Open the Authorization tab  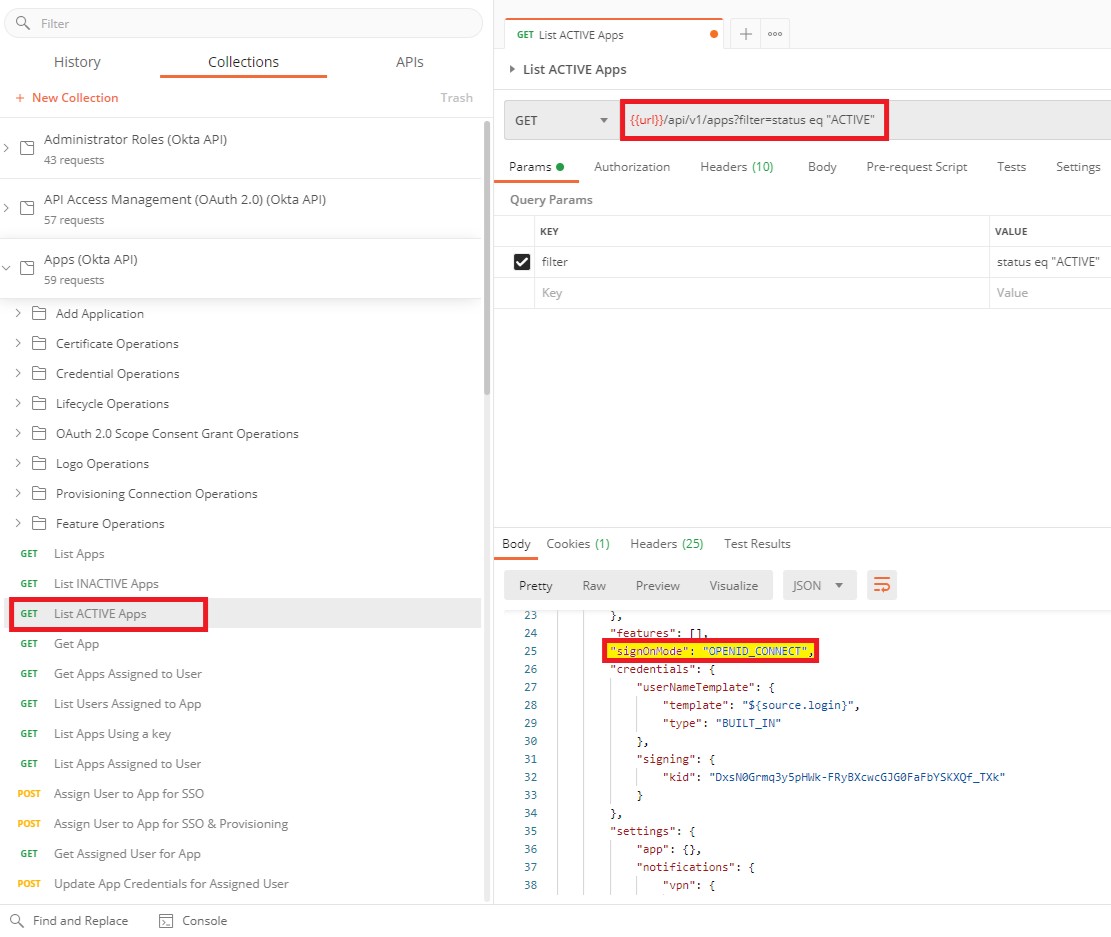click(632, 167)
